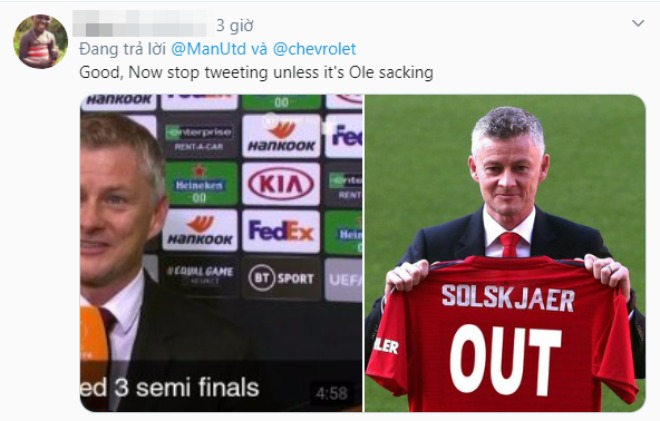
Task: Click the SOLSKJAER name on red shirt
Action: pos(508,298)
